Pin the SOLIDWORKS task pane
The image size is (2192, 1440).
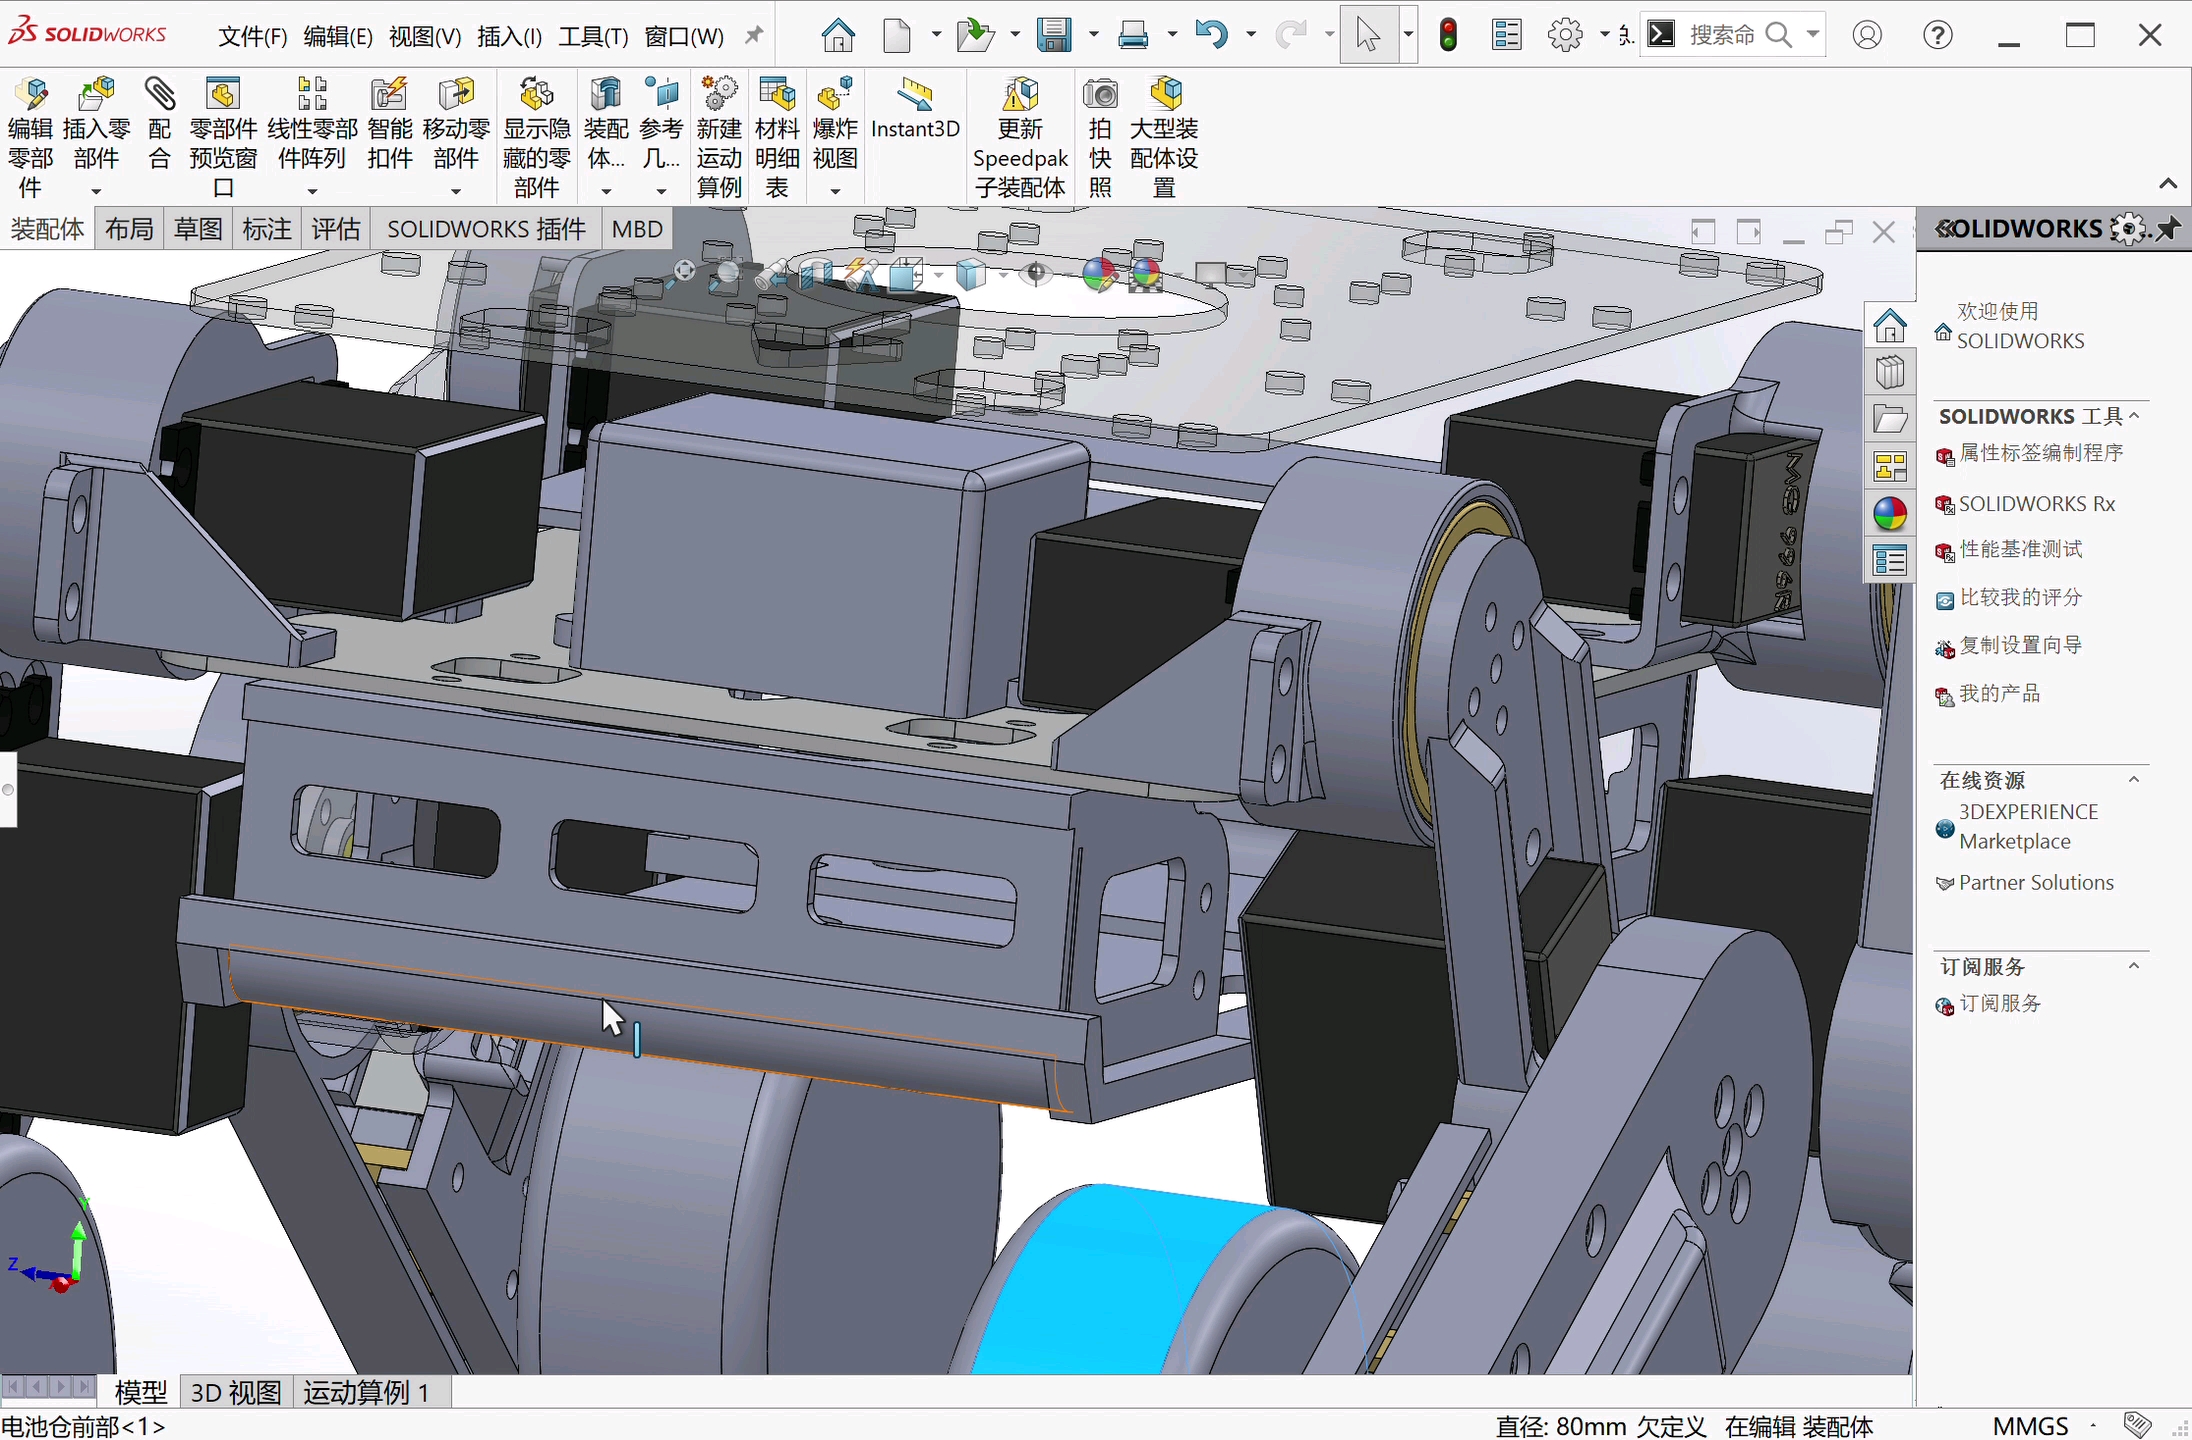click(x=2168, y=229)
